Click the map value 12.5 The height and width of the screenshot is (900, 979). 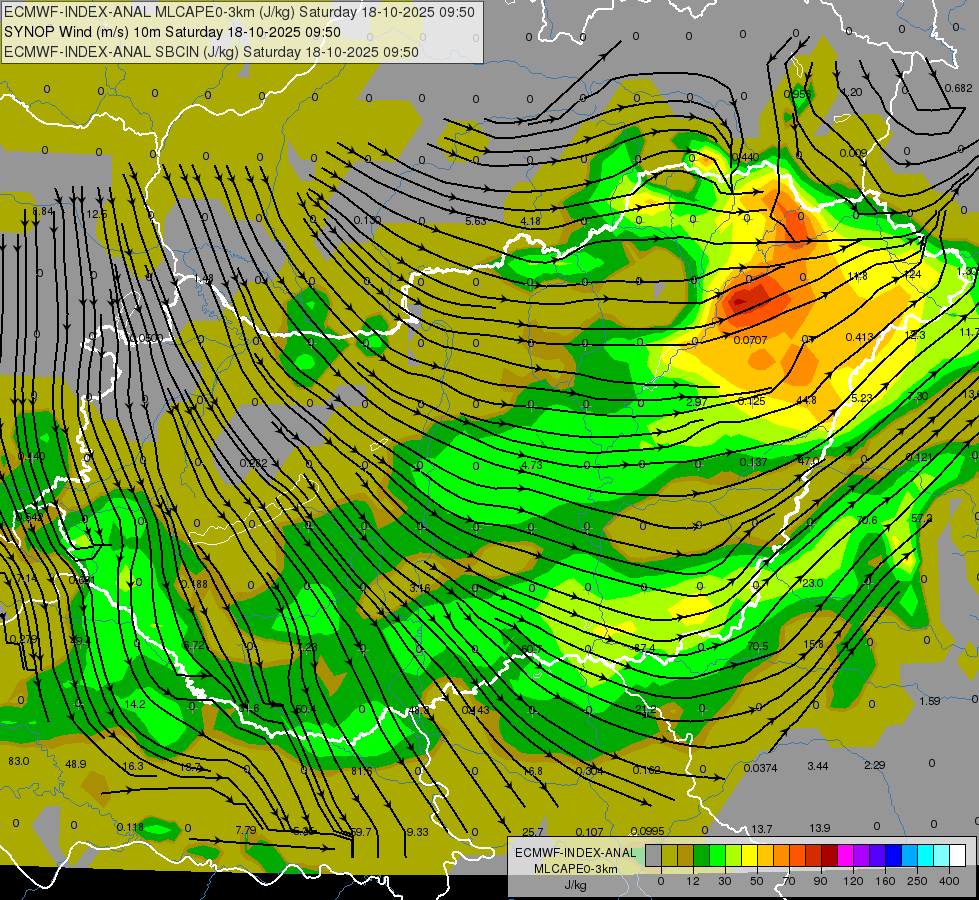coord(97,214)
